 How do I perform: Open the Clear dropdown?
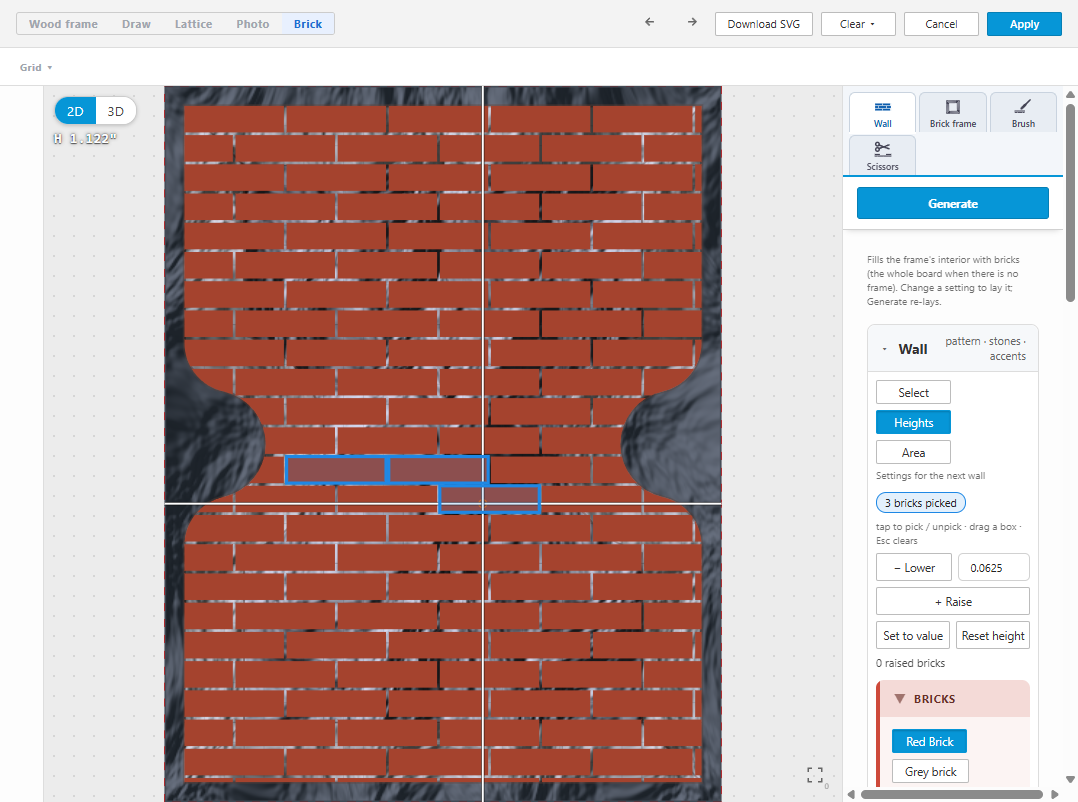pos(858,24)
